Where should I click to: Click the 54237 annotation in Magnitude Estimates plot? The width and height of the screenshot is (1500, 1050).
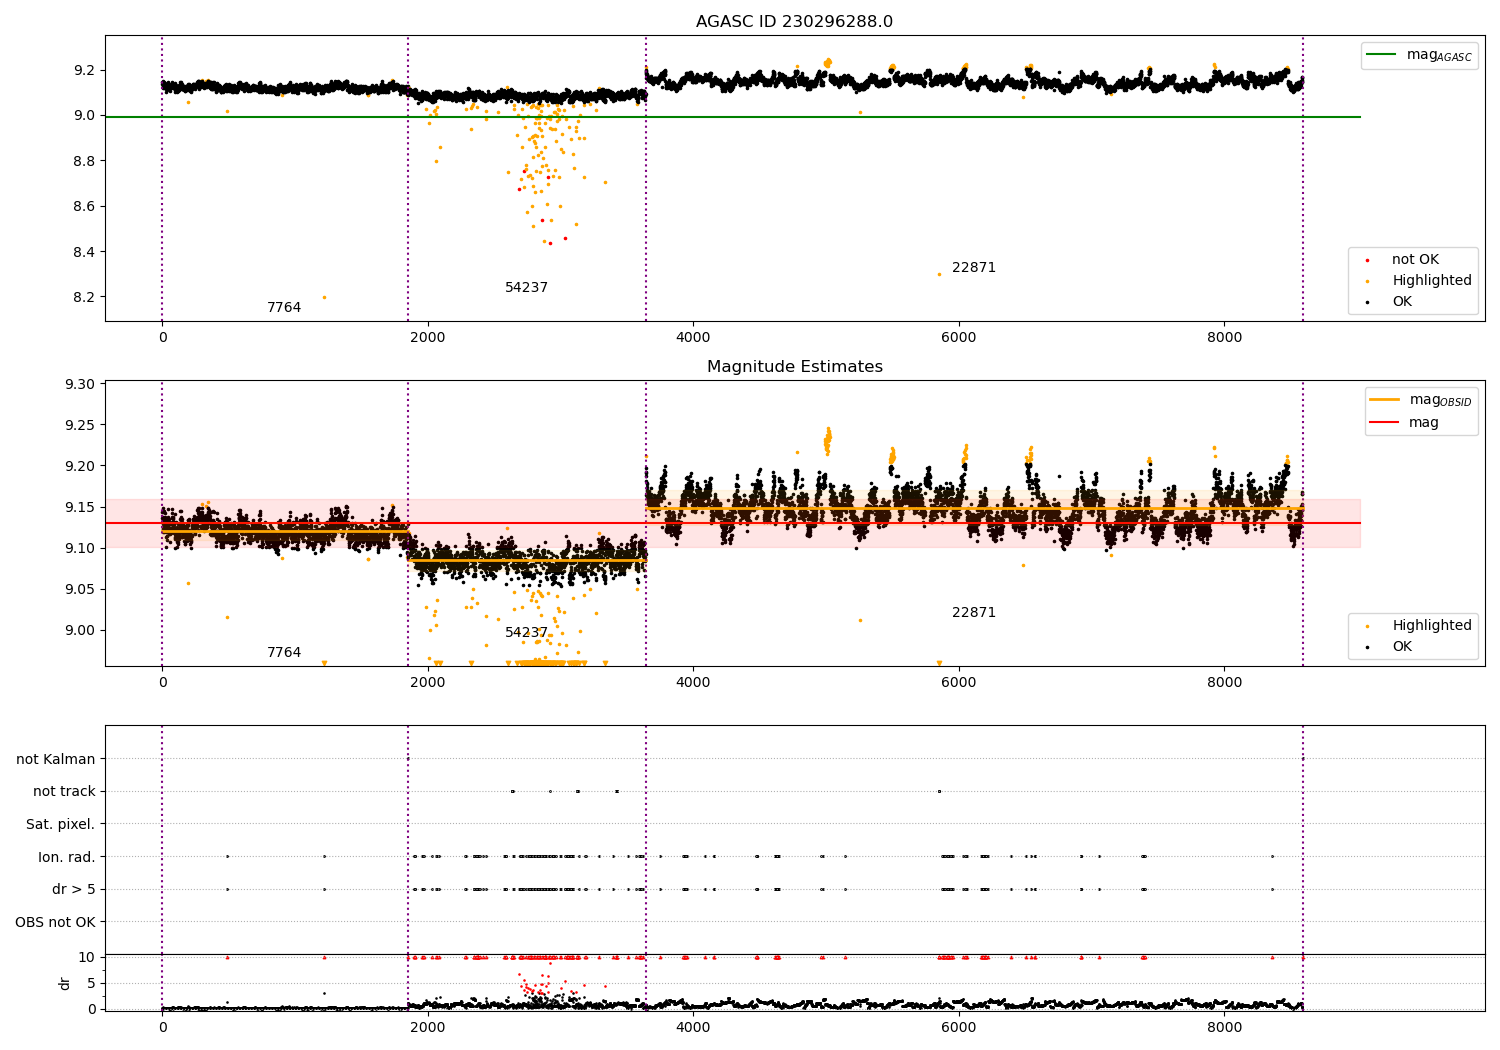pyautogui.click(x=526, y=633)
